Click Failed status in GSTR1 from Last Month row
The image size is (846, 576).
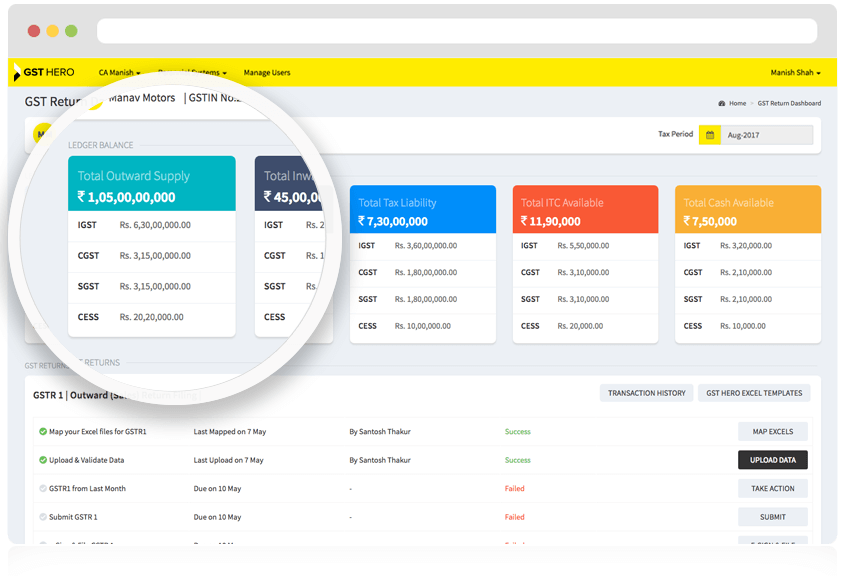tap(514, 489)
